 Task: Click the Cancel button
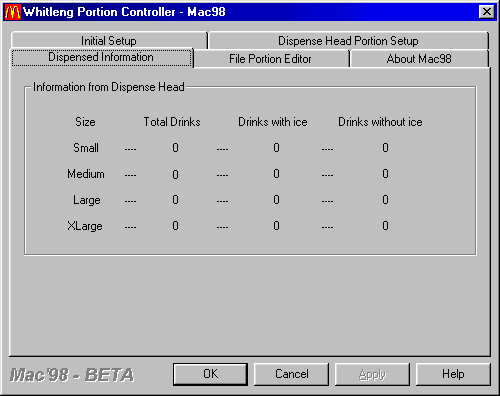click(292, 374)
